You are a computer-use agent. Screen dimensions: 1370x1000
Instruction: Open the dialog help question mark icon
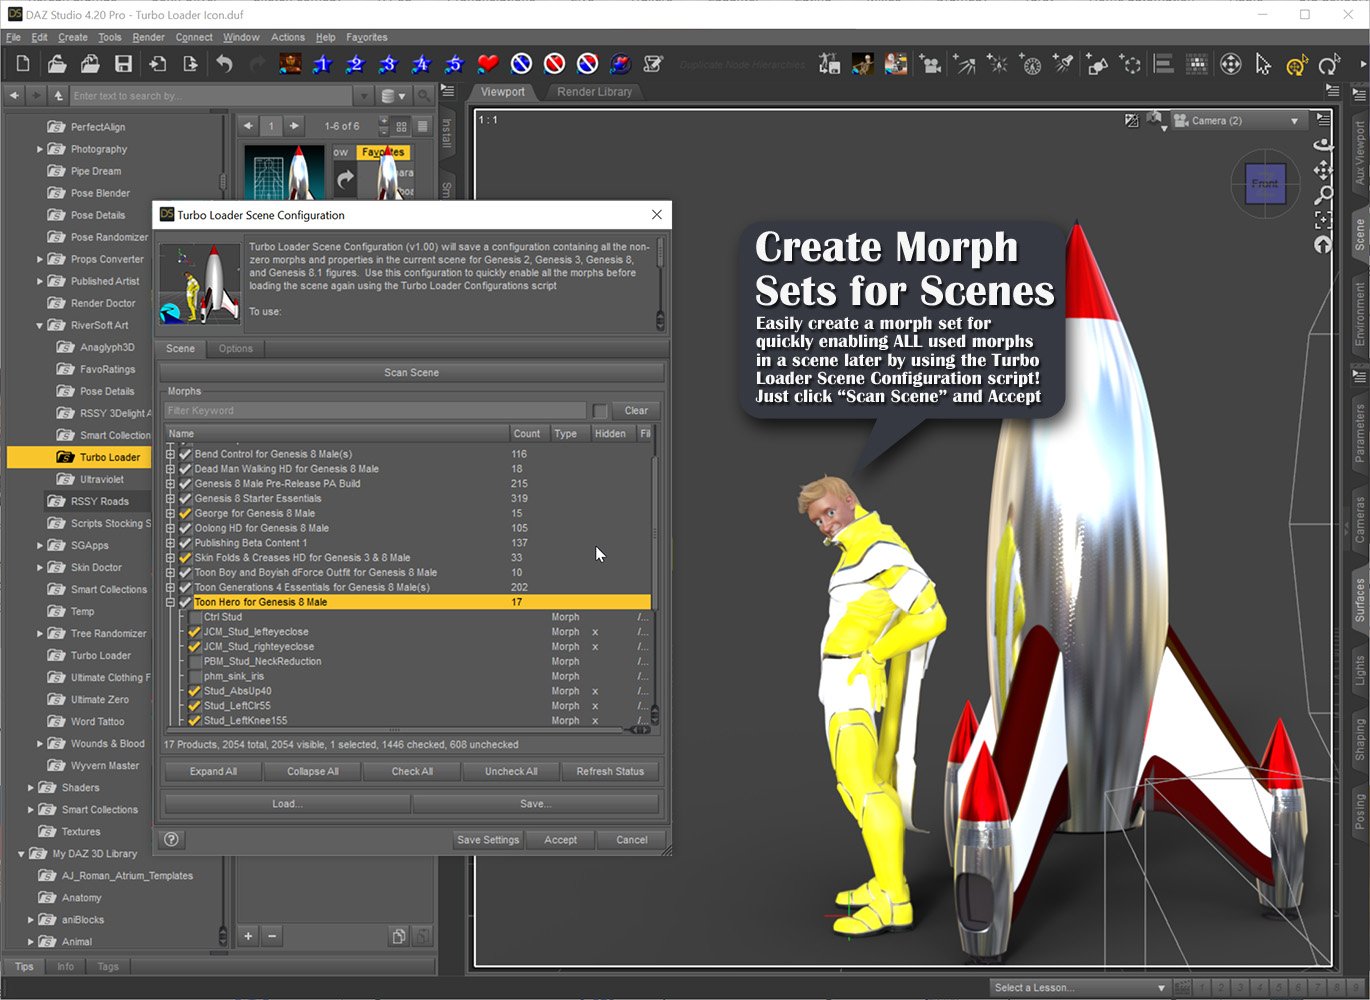click(172, 840)
